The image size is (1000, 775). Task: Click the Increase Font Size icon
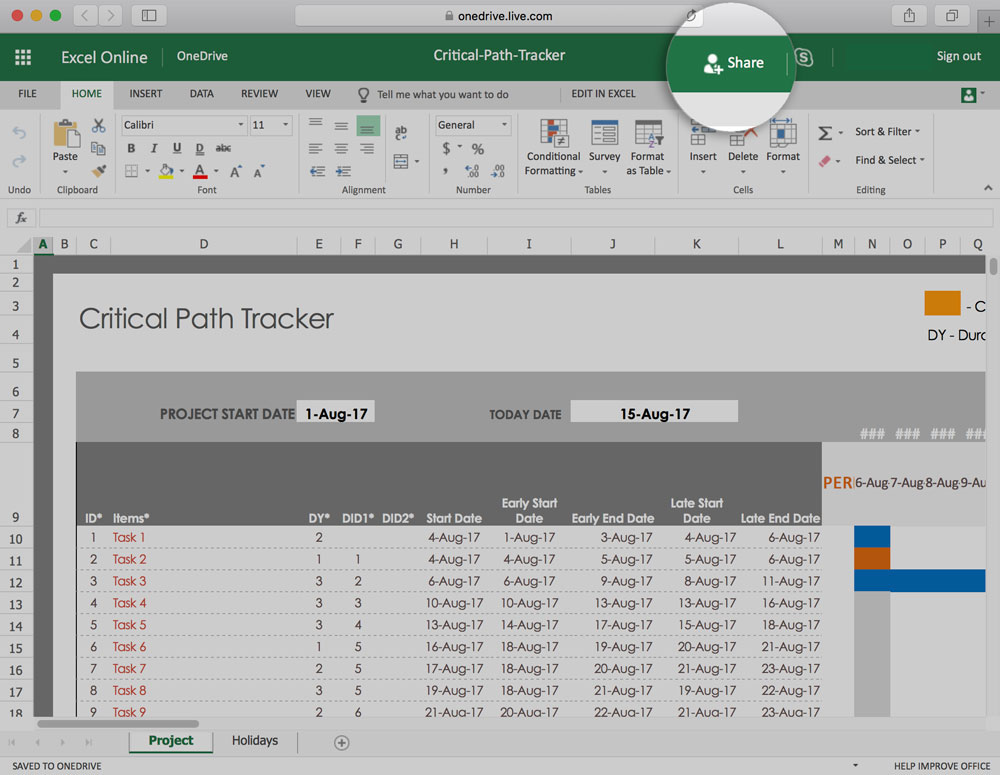pyautogui.click(x=235, y=170)
